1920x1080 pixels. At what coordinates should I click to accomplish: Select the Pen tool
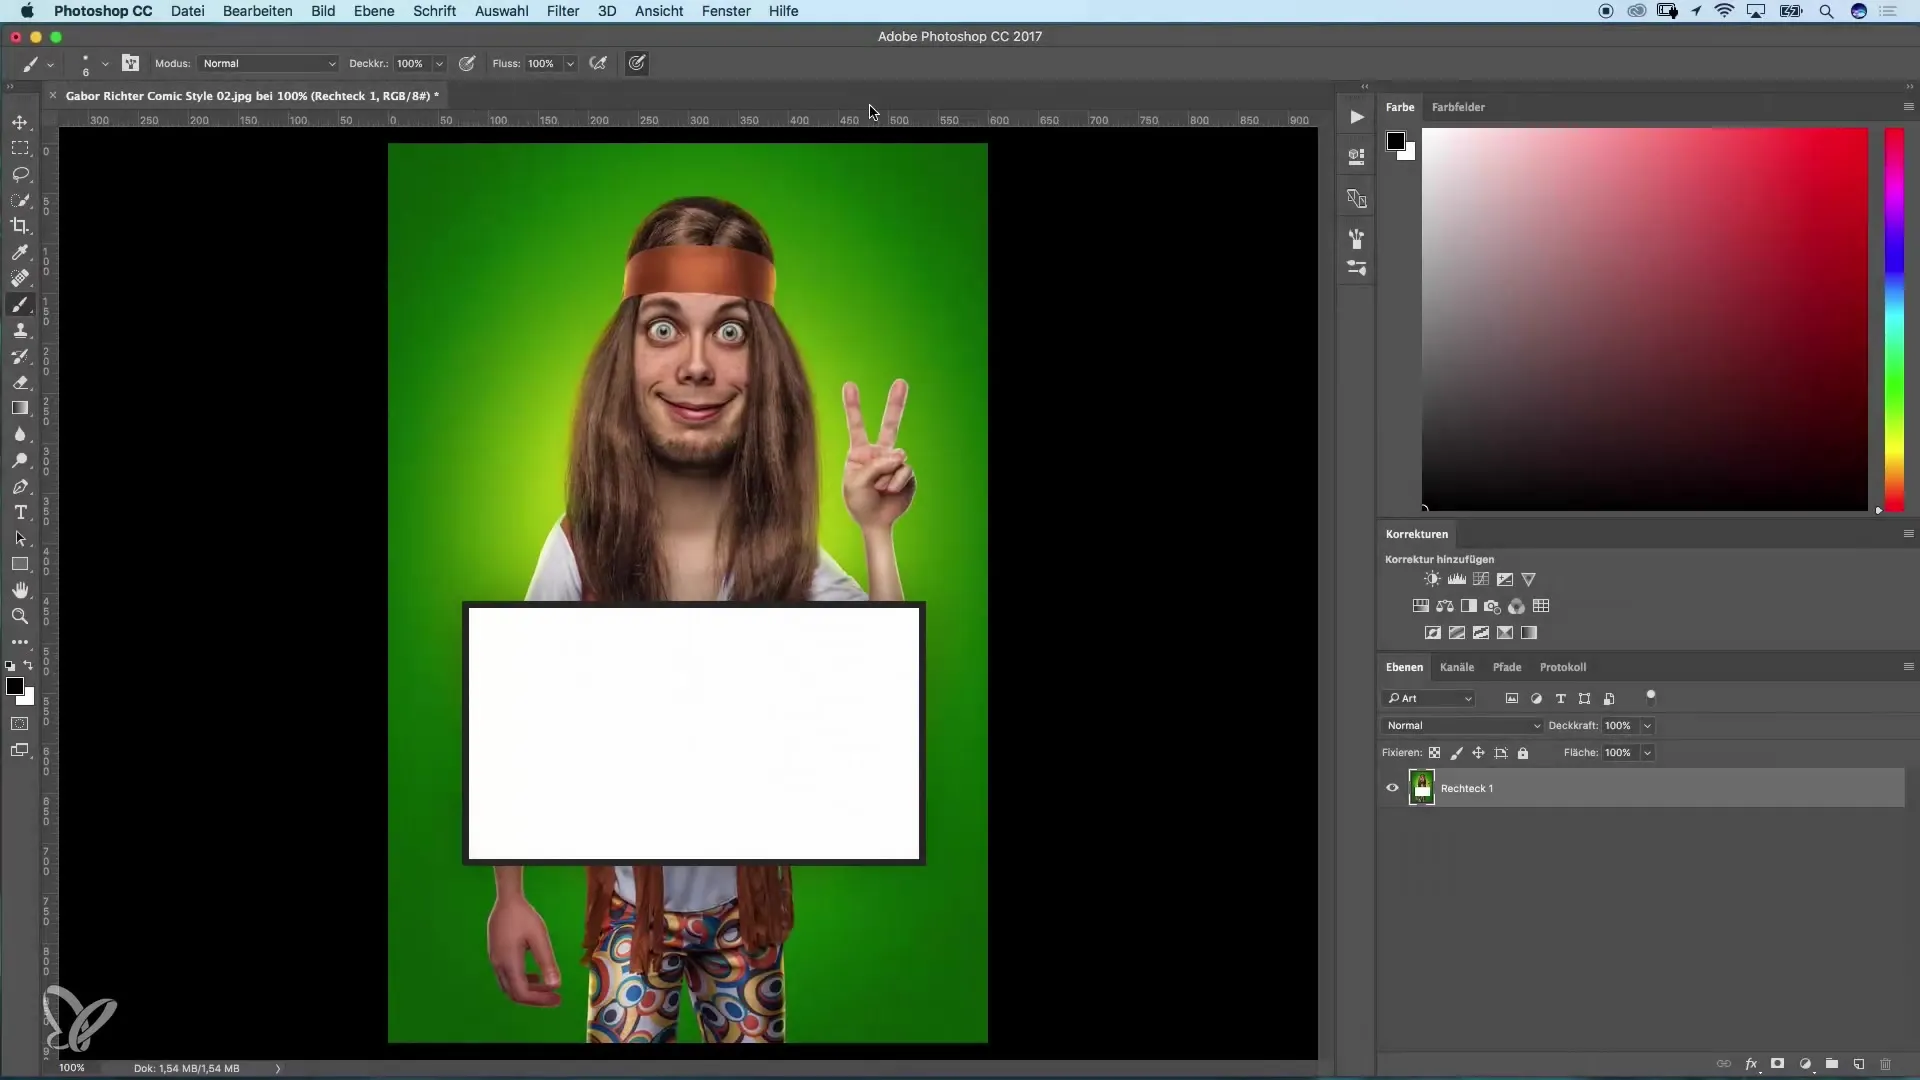(20, 486)
